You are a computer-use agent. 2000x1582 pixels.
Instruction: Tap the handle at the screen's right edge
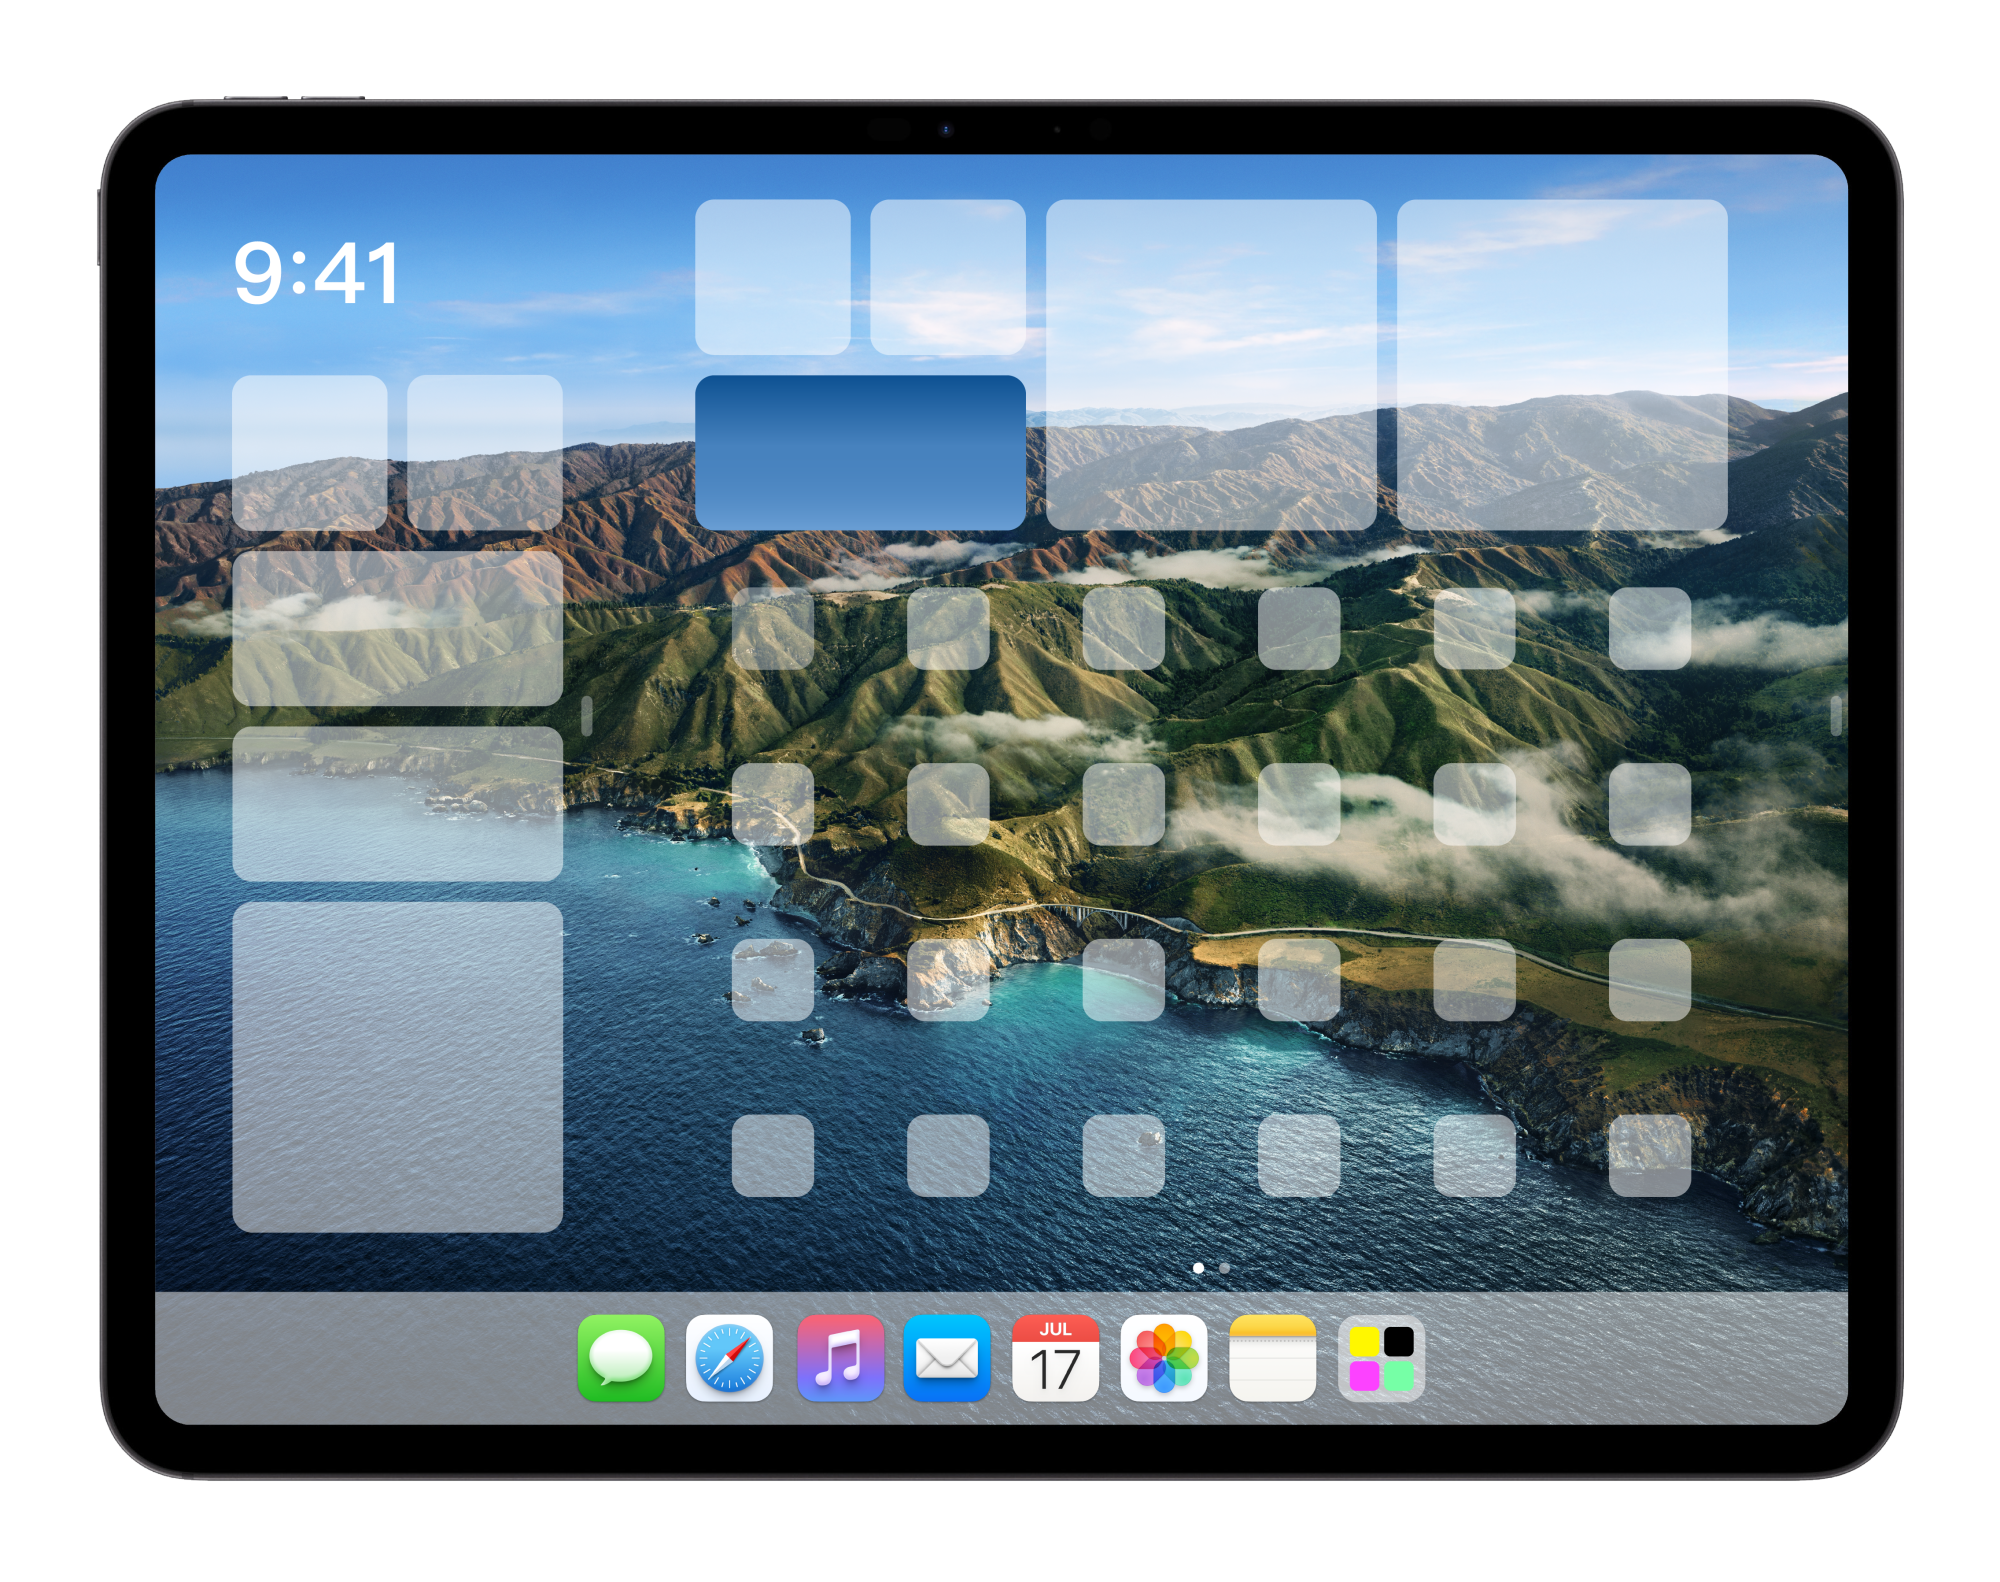[1836, 716]
